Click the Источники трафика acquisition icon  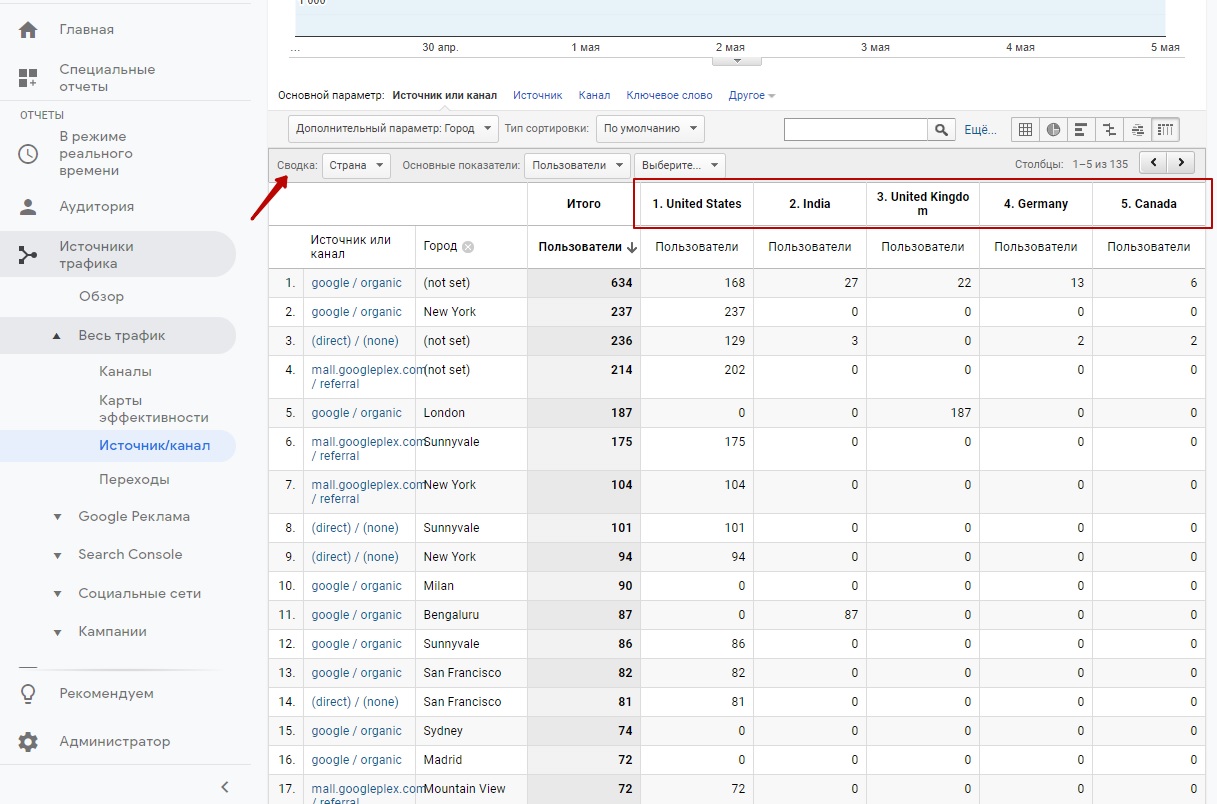tap(28, 255)
